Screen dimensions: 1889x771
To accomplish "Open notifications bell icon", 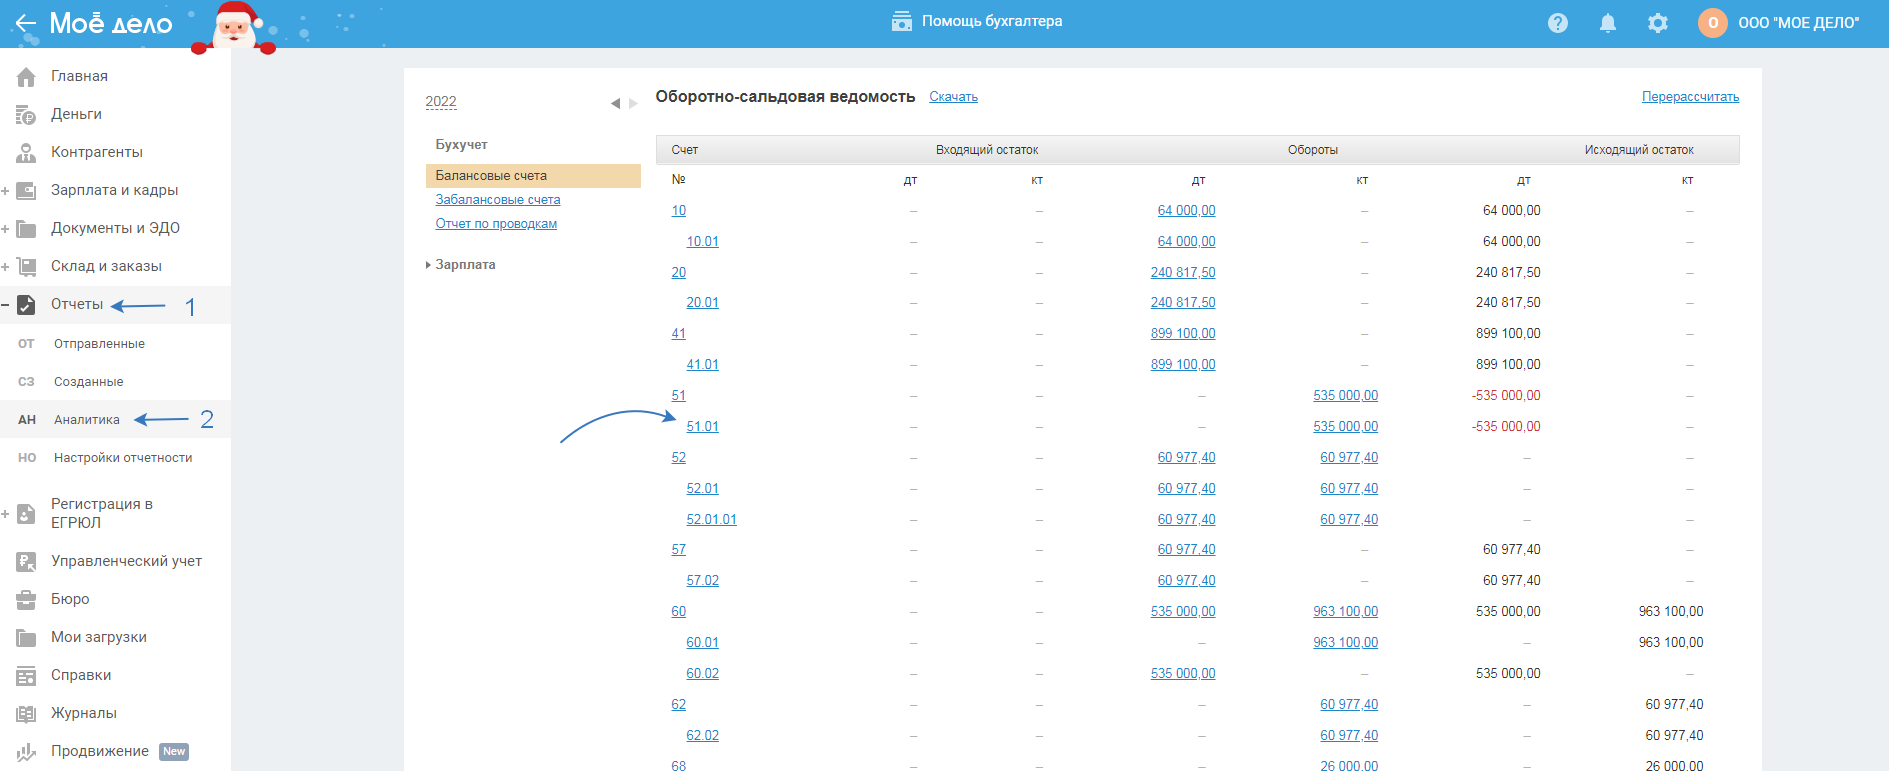I will (1607, 23).
